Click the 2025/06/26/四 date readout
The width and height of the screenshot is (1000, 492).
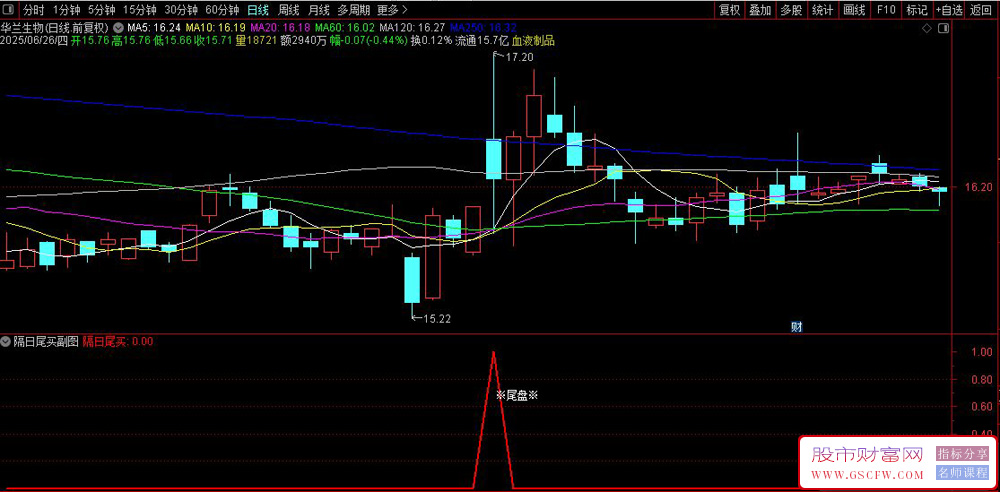34,40
